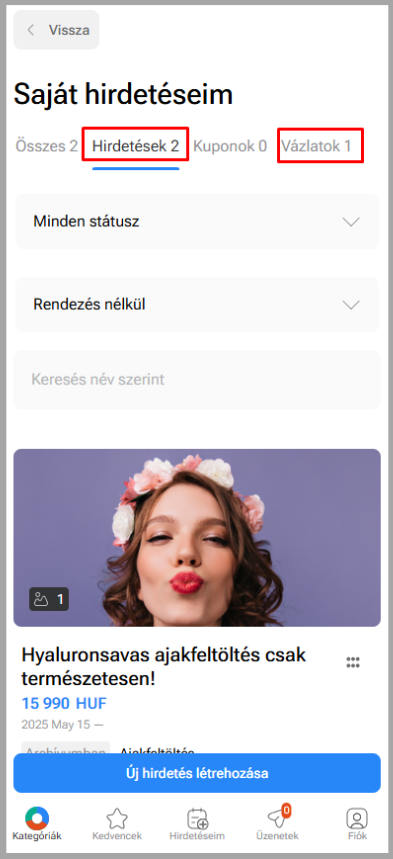Image resolution: width=393 pixels, height=859 pixels.
Task: Open the Kuponok 0 tab
Action: [x=230, y=146]
